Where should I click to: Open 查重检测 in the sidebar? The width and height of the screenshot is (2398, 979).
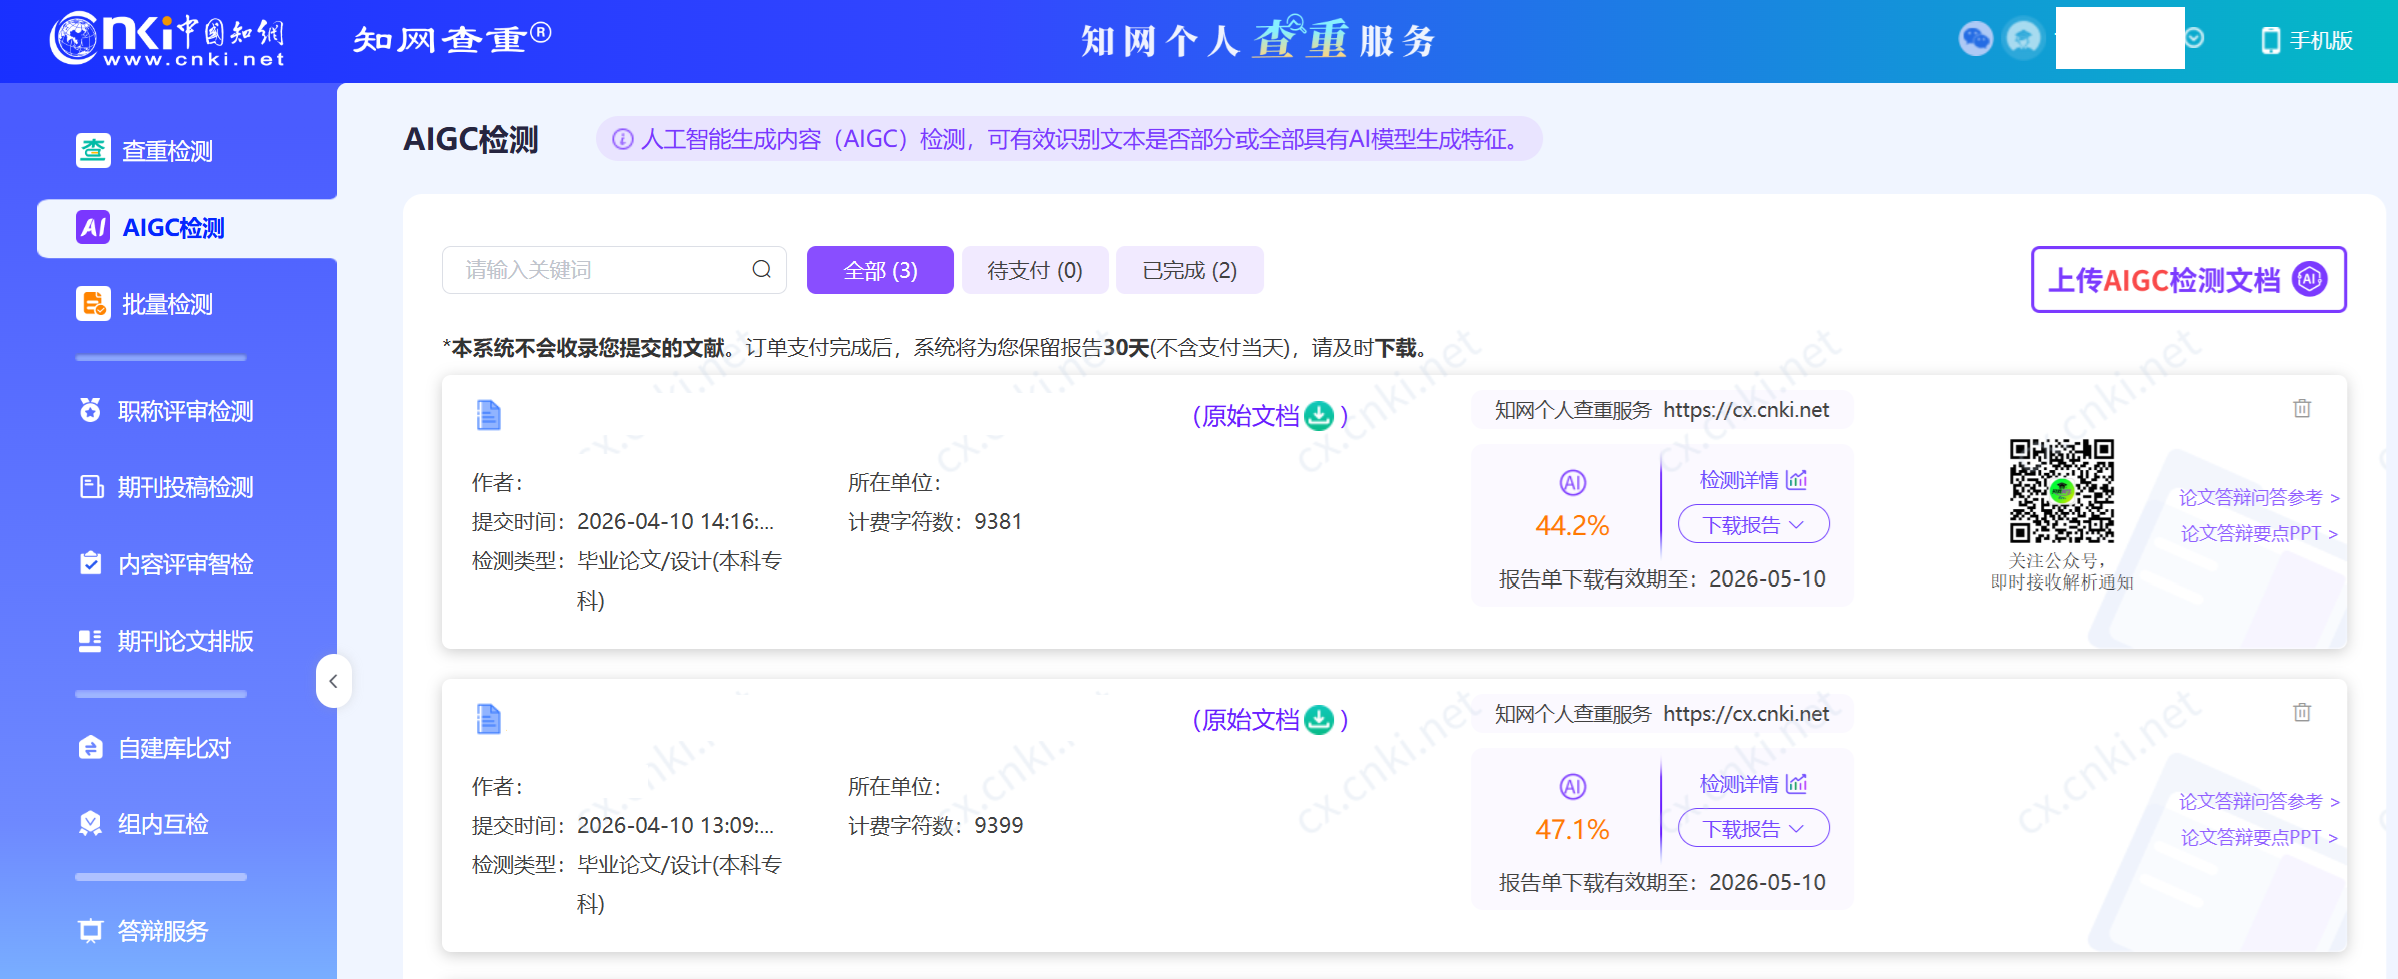tap(167, 151)
